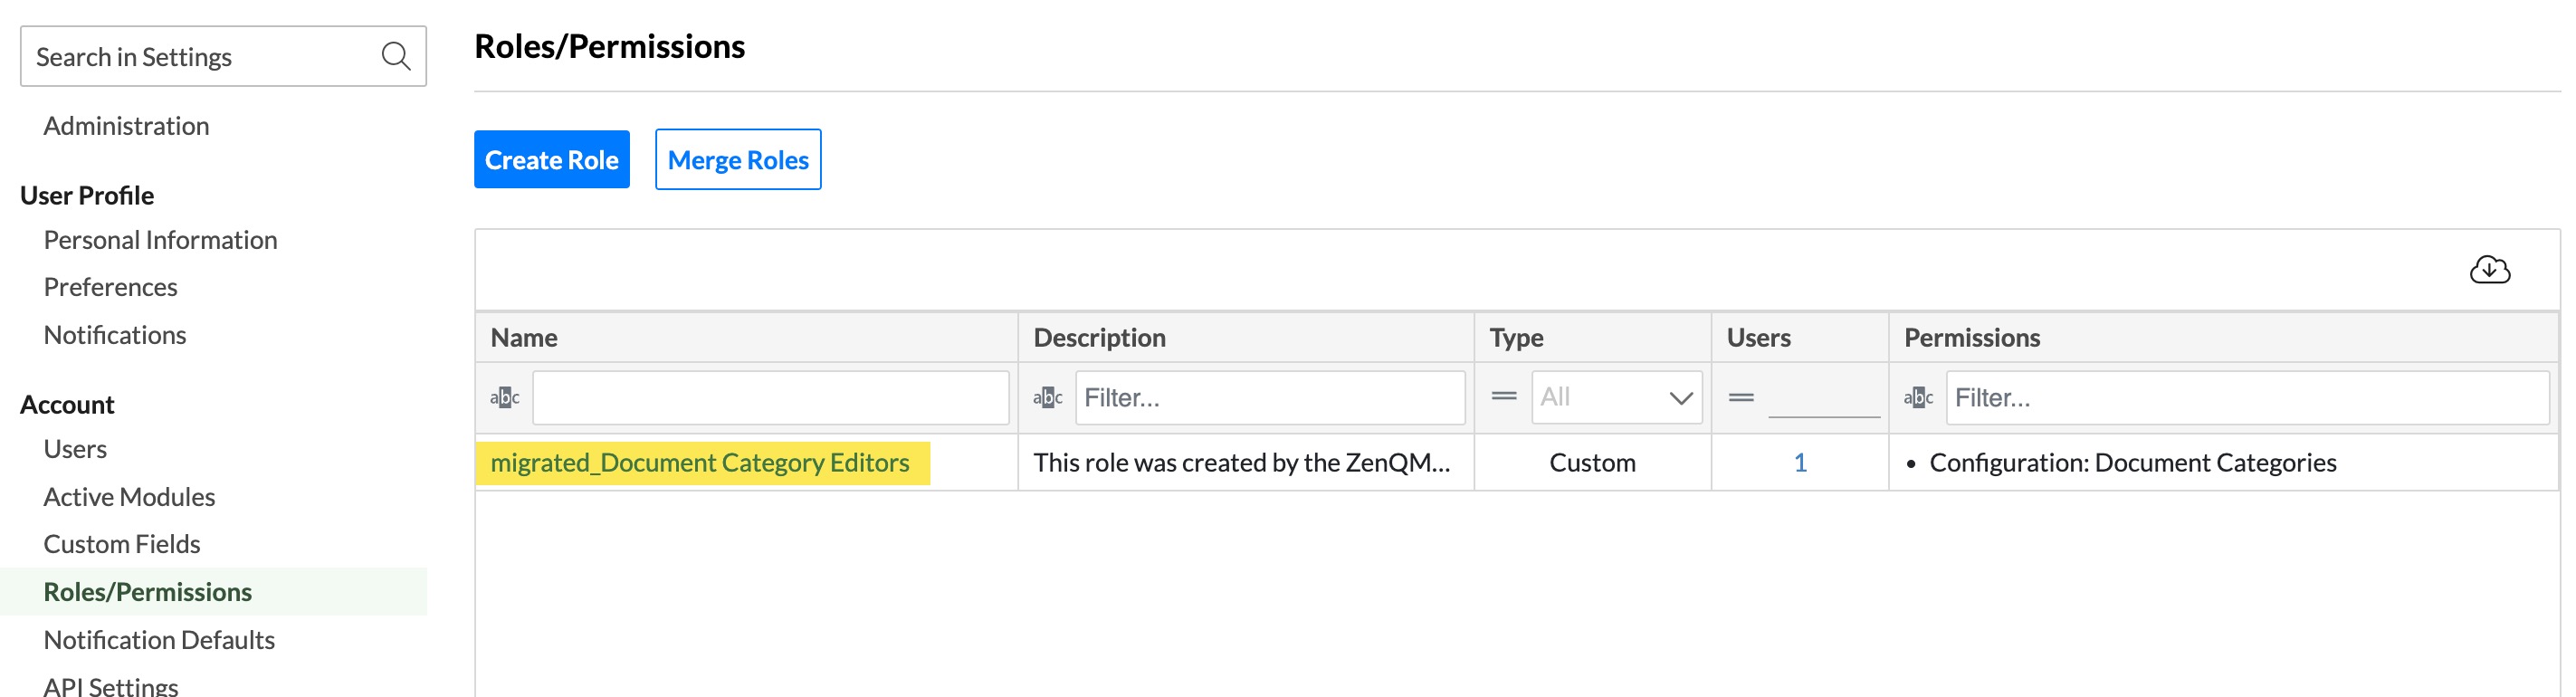
Task: Select Roles/Permissions sidebar item
Action: (213, 591)
